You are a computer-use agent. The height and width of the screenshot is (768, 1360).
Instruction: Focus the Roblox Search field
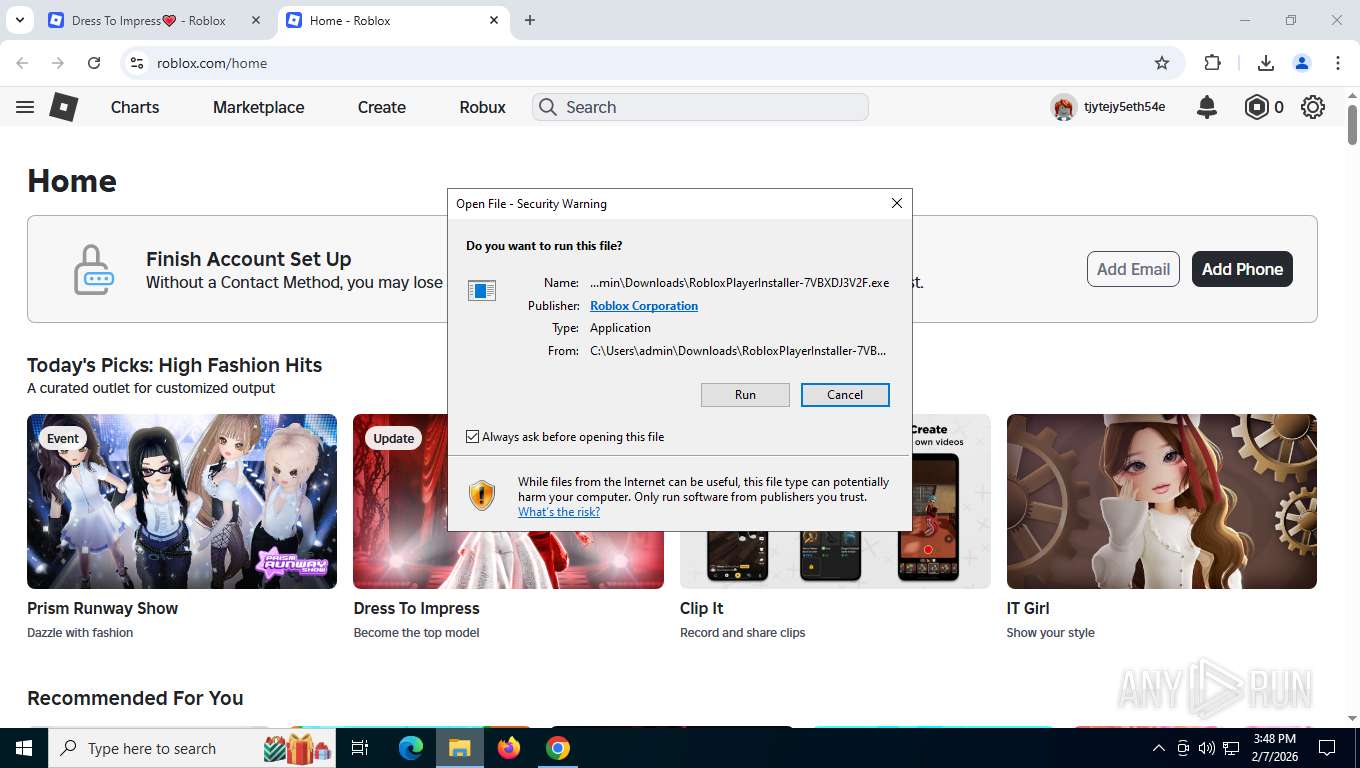tap(700, 107)
